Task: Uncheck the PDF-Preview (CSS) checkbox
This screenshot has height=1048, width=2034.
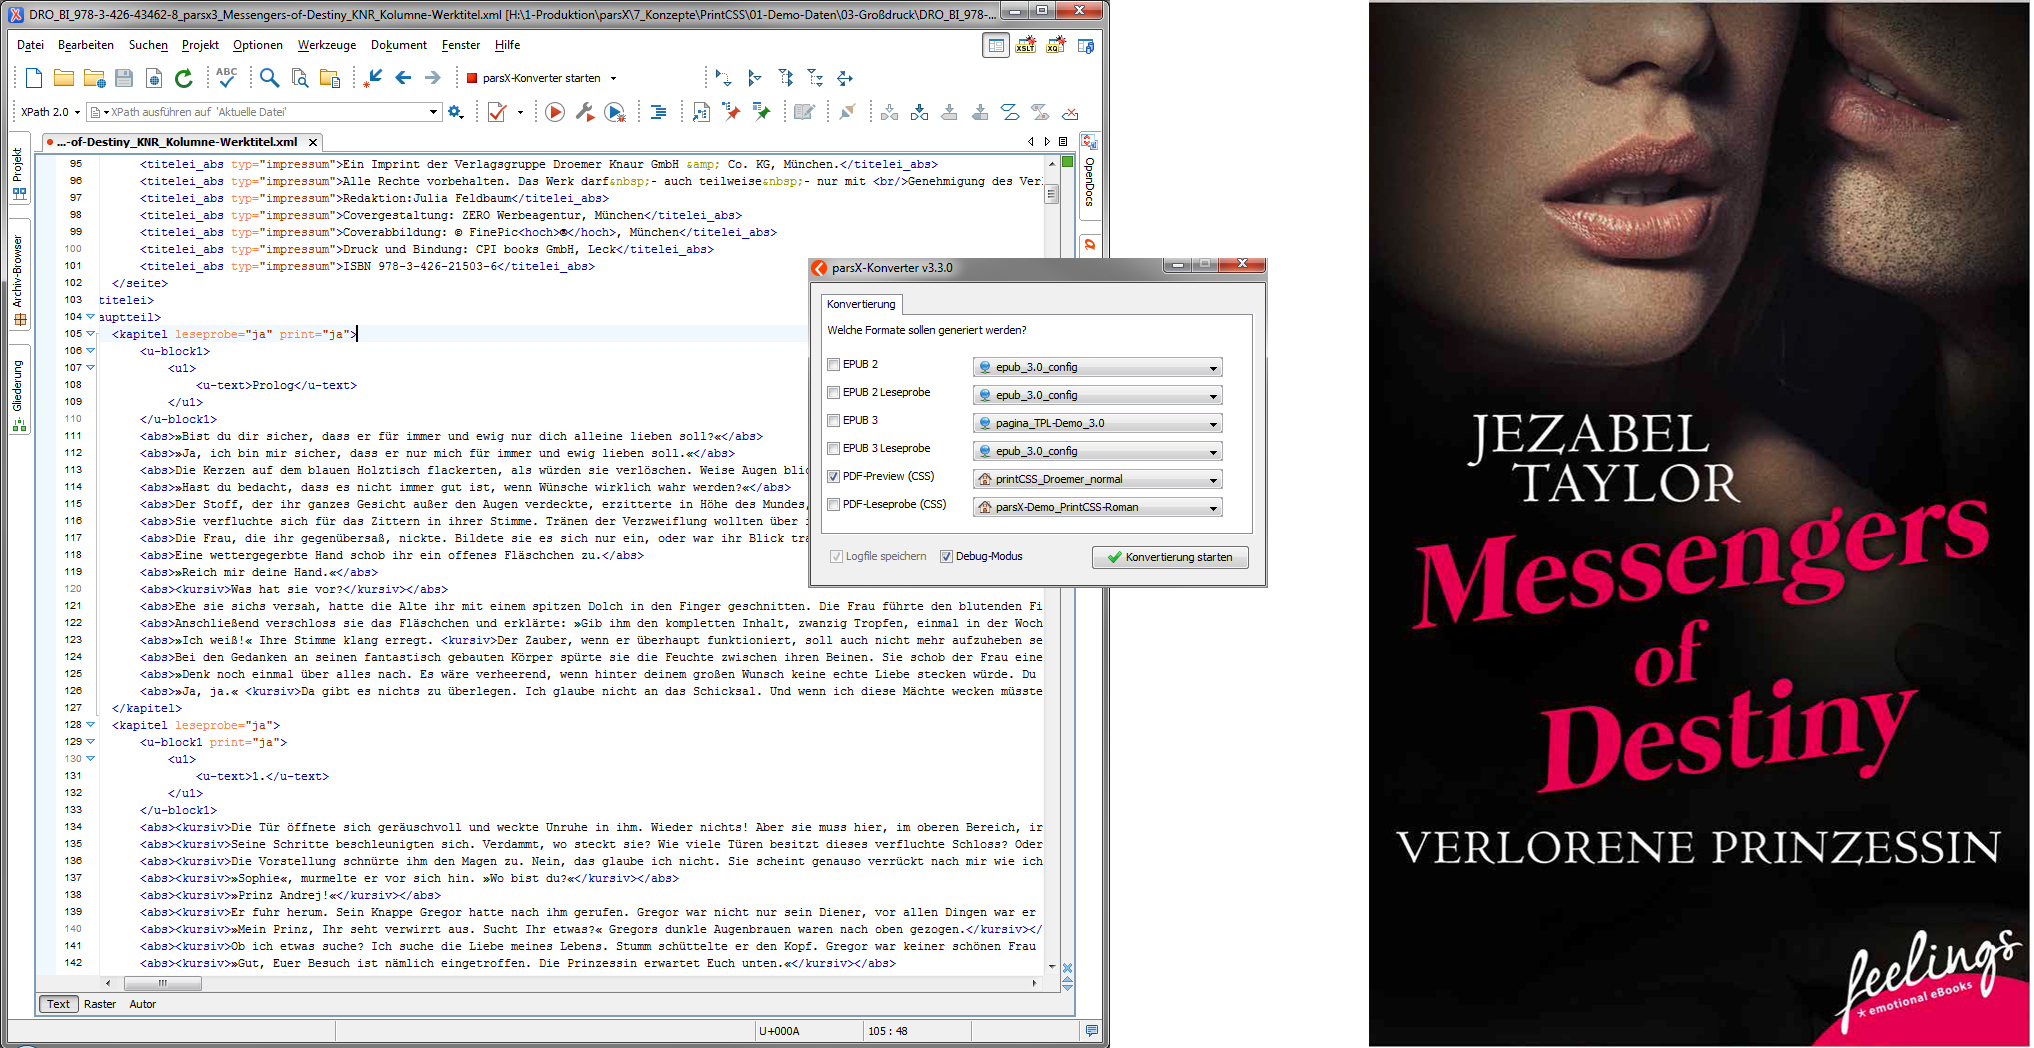Action: 834,477
